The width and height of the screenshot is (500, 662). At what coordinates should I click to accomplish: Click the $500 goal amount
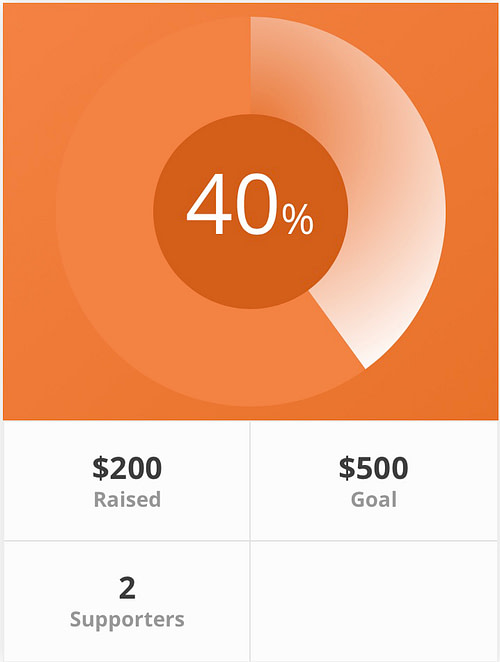pyautogui.click(x=373, y=468)
